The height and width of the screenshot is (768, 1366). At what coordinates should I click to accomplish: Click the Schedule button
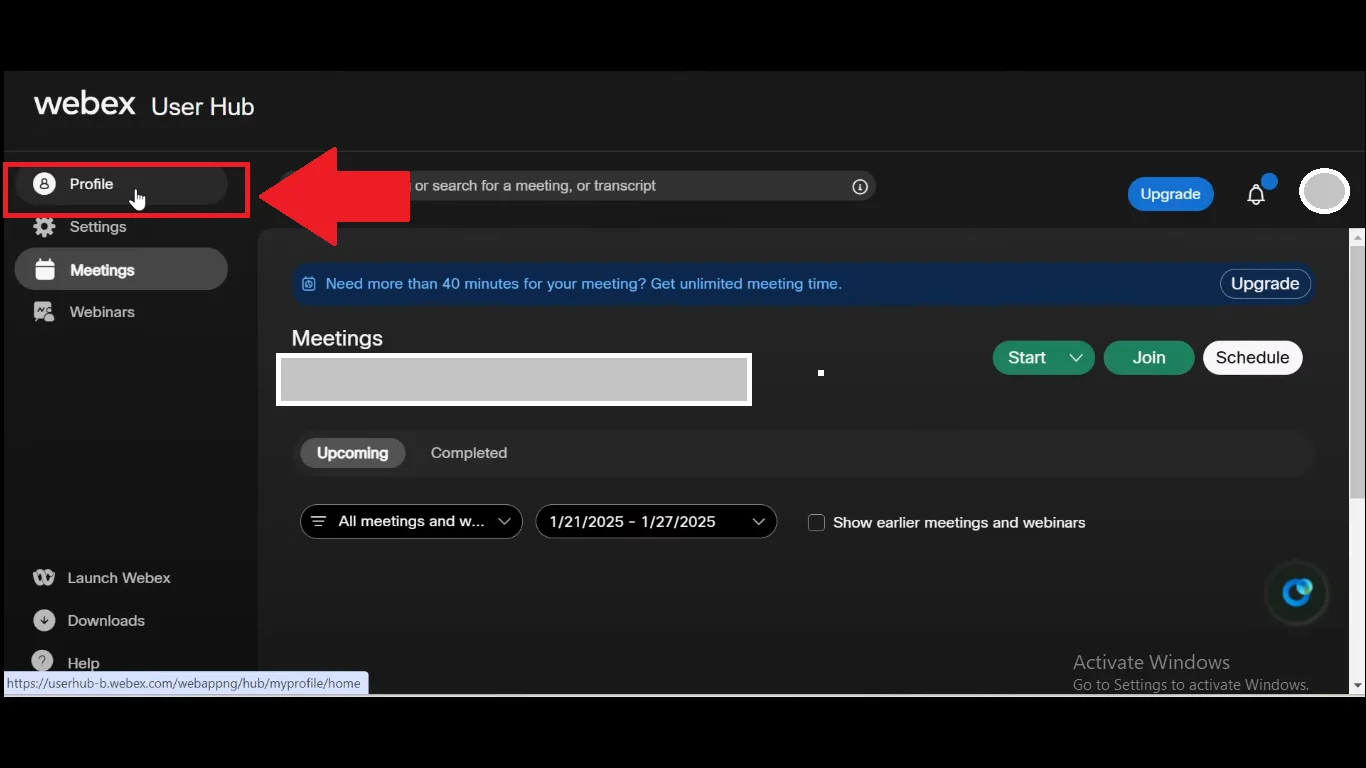click(1252, 358)
